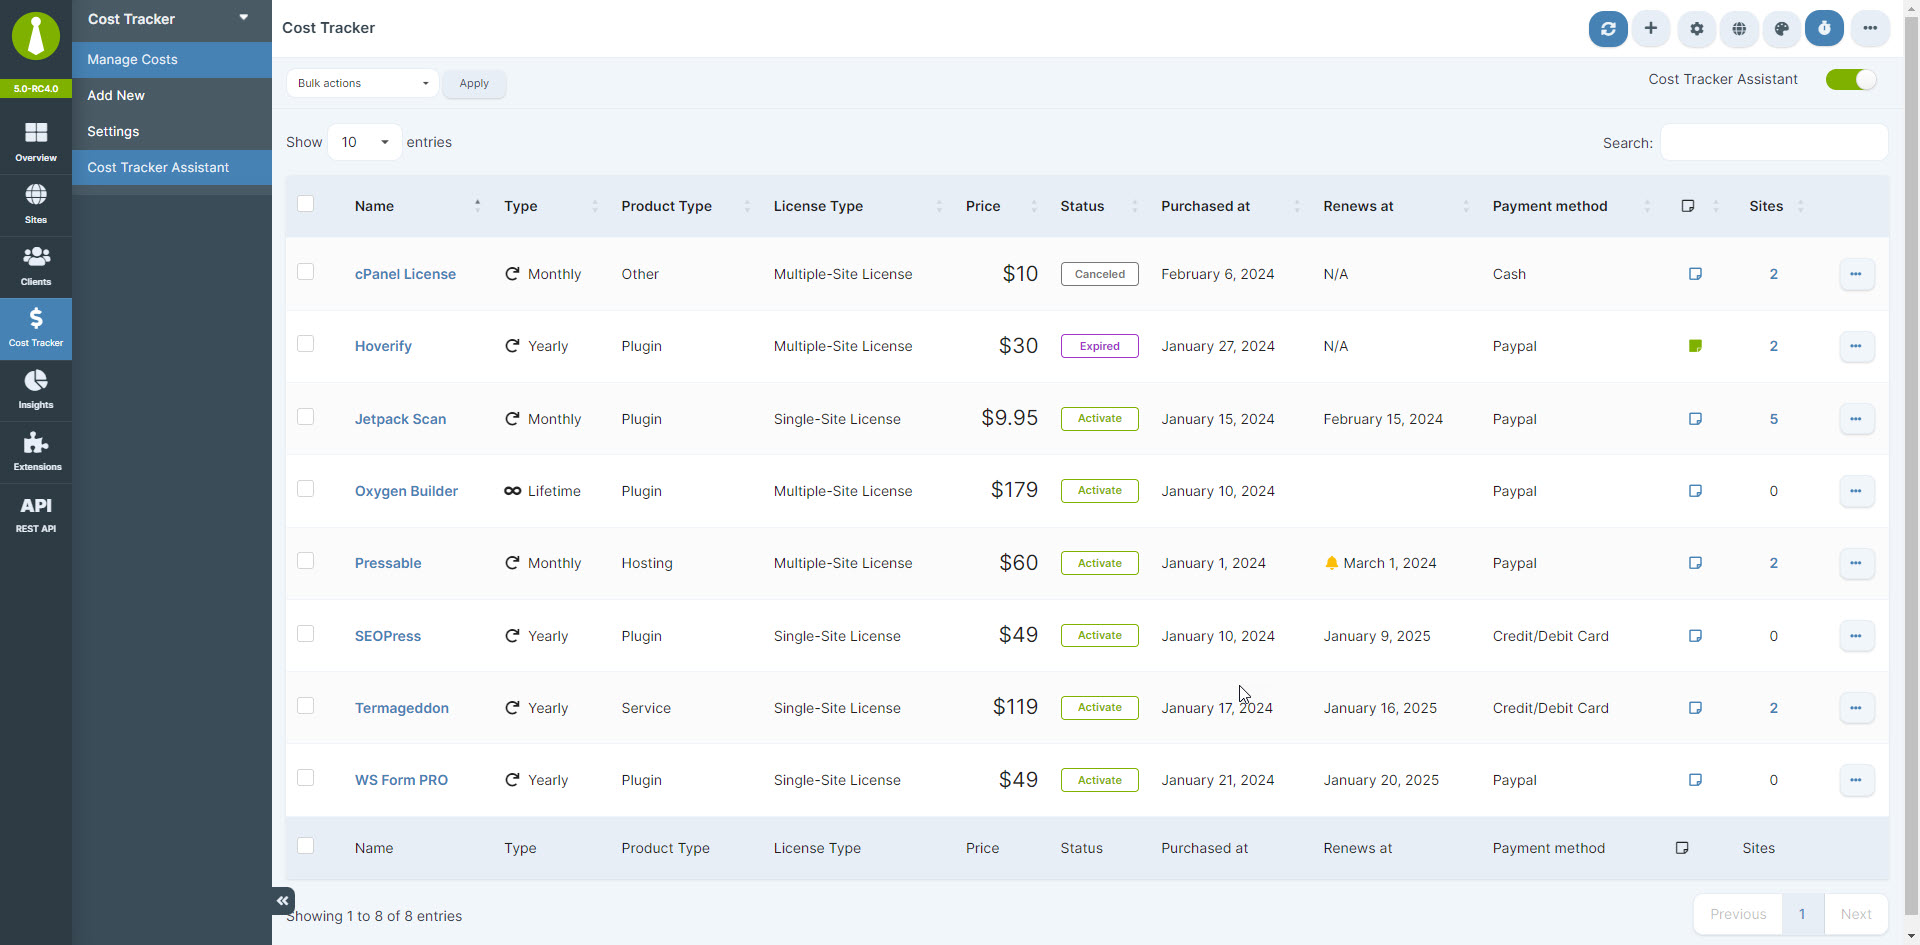1920x945 pixels.
Task: Select the Pressable row checkbox
Action: tap(306, 561)
